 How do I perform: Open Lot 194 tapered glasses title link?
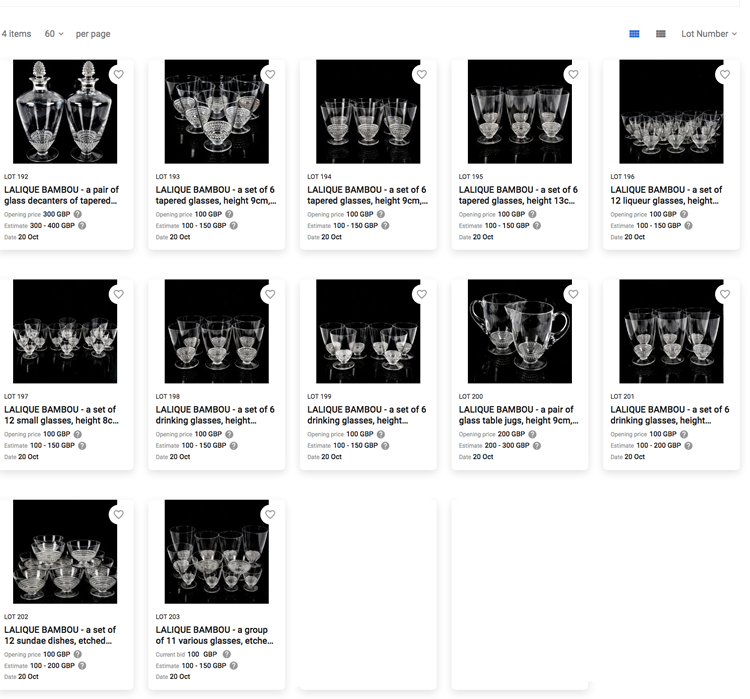tap(367, 195)
